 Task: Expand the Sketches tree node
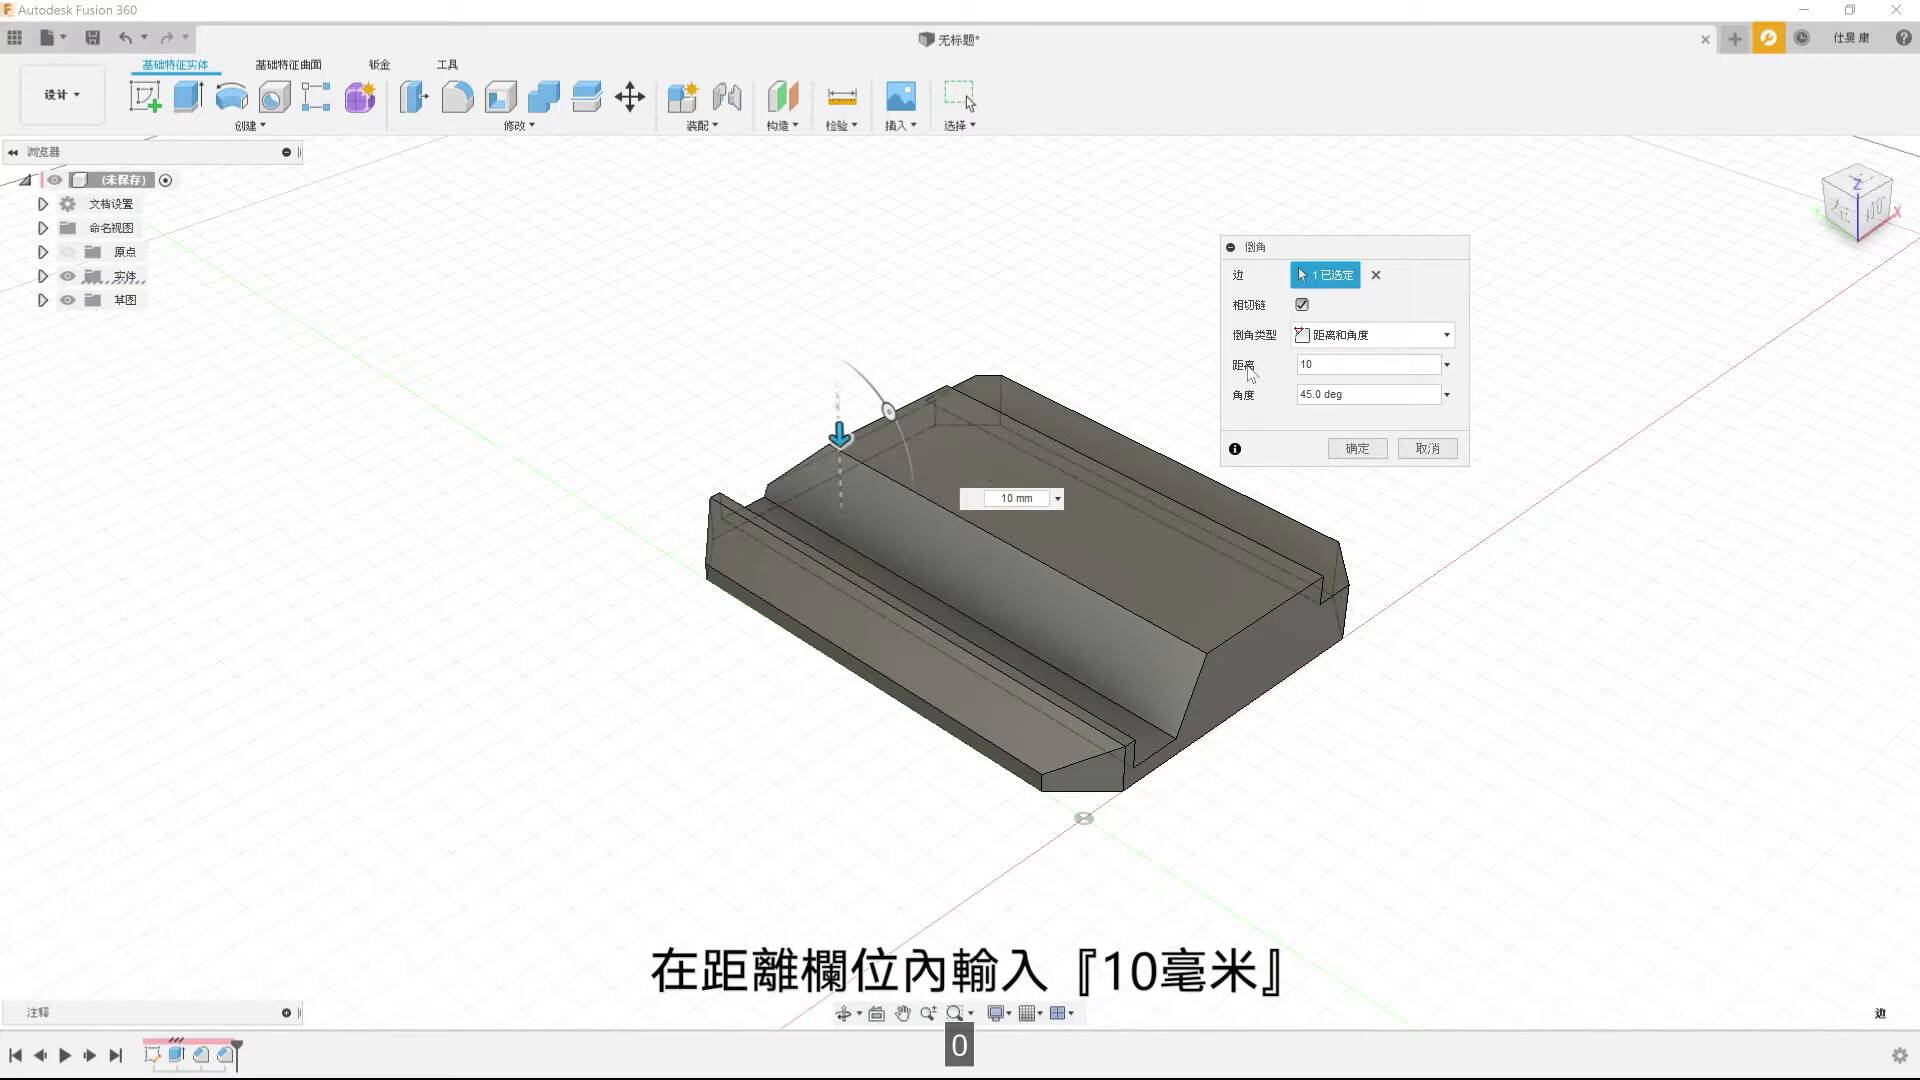pos(43,300)
